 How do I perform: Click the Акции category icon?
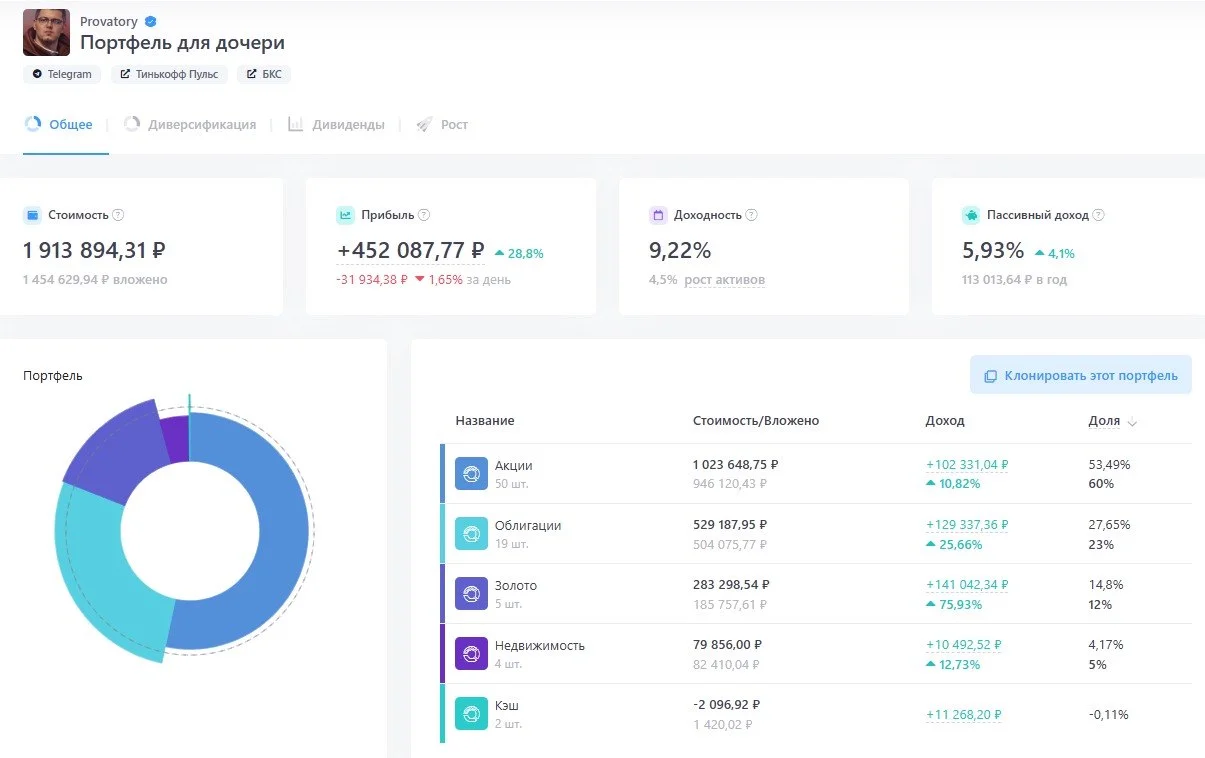coord(471,474)
